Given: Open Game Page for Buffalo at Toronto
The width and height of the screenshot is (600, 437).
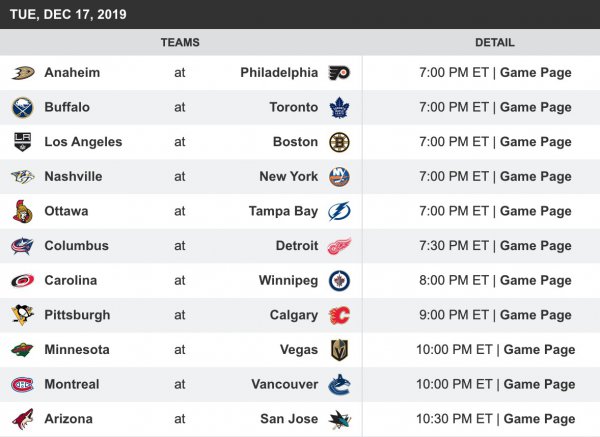Looking at the screenshot, I should click(x=535, y=107).
